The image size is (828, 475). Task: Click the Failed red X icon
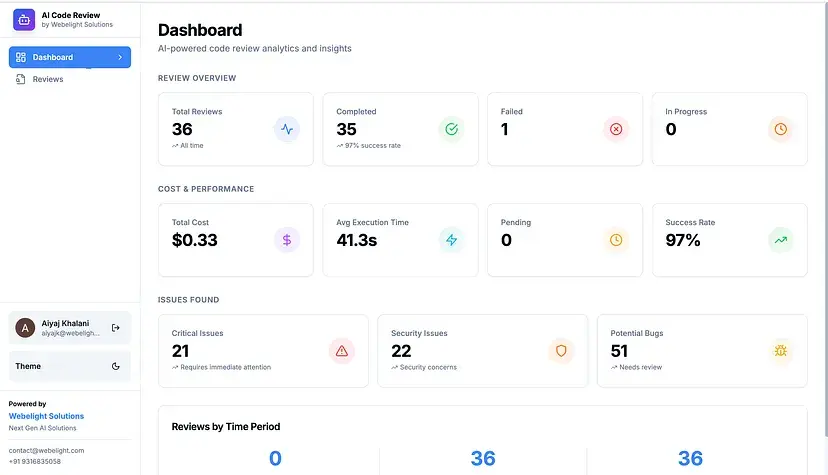coord(616,129)
